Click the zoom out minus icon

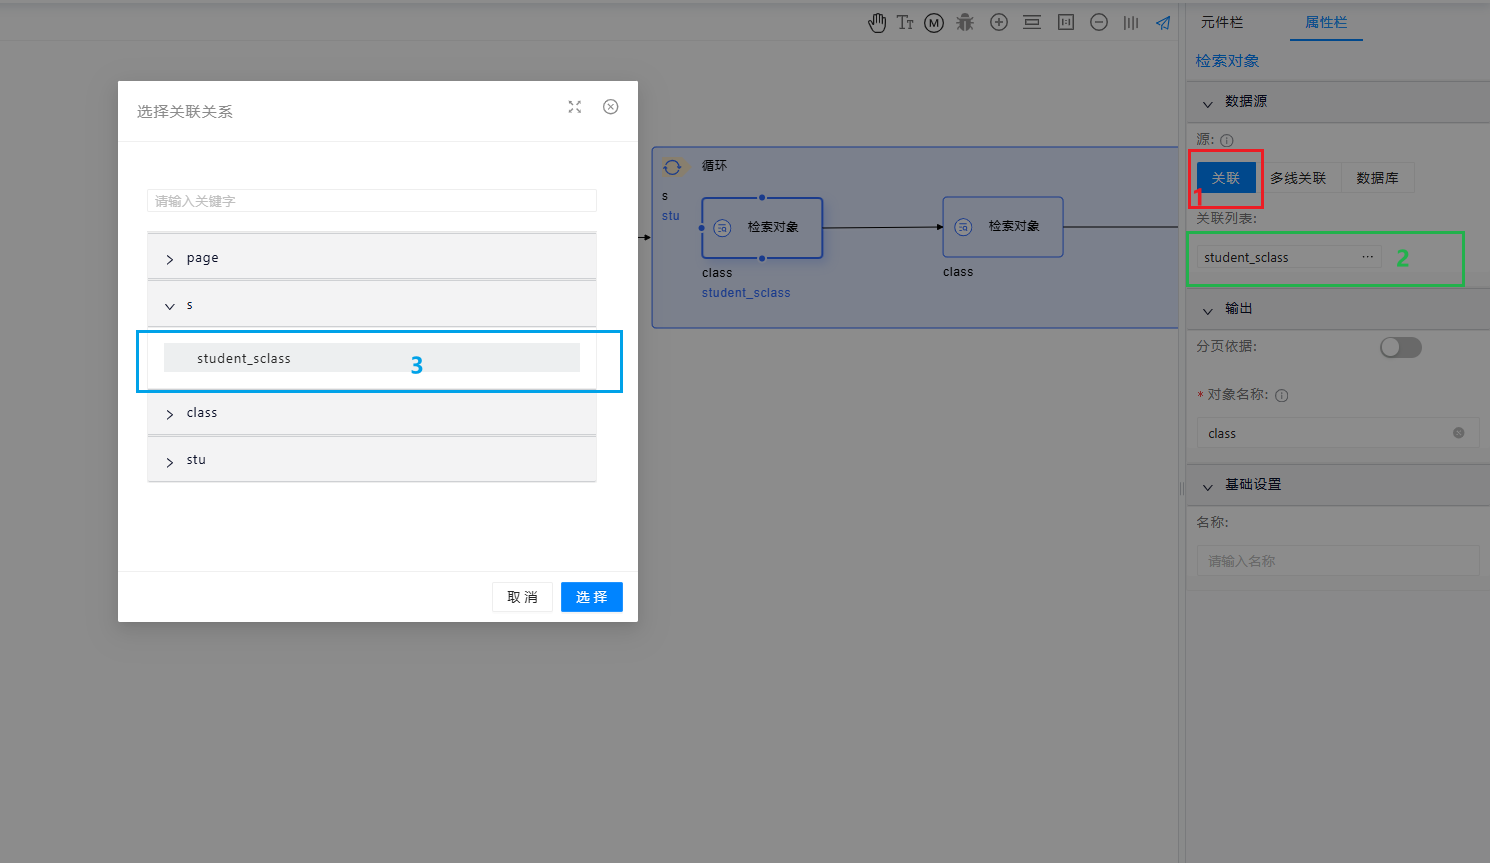(1099, 22)
